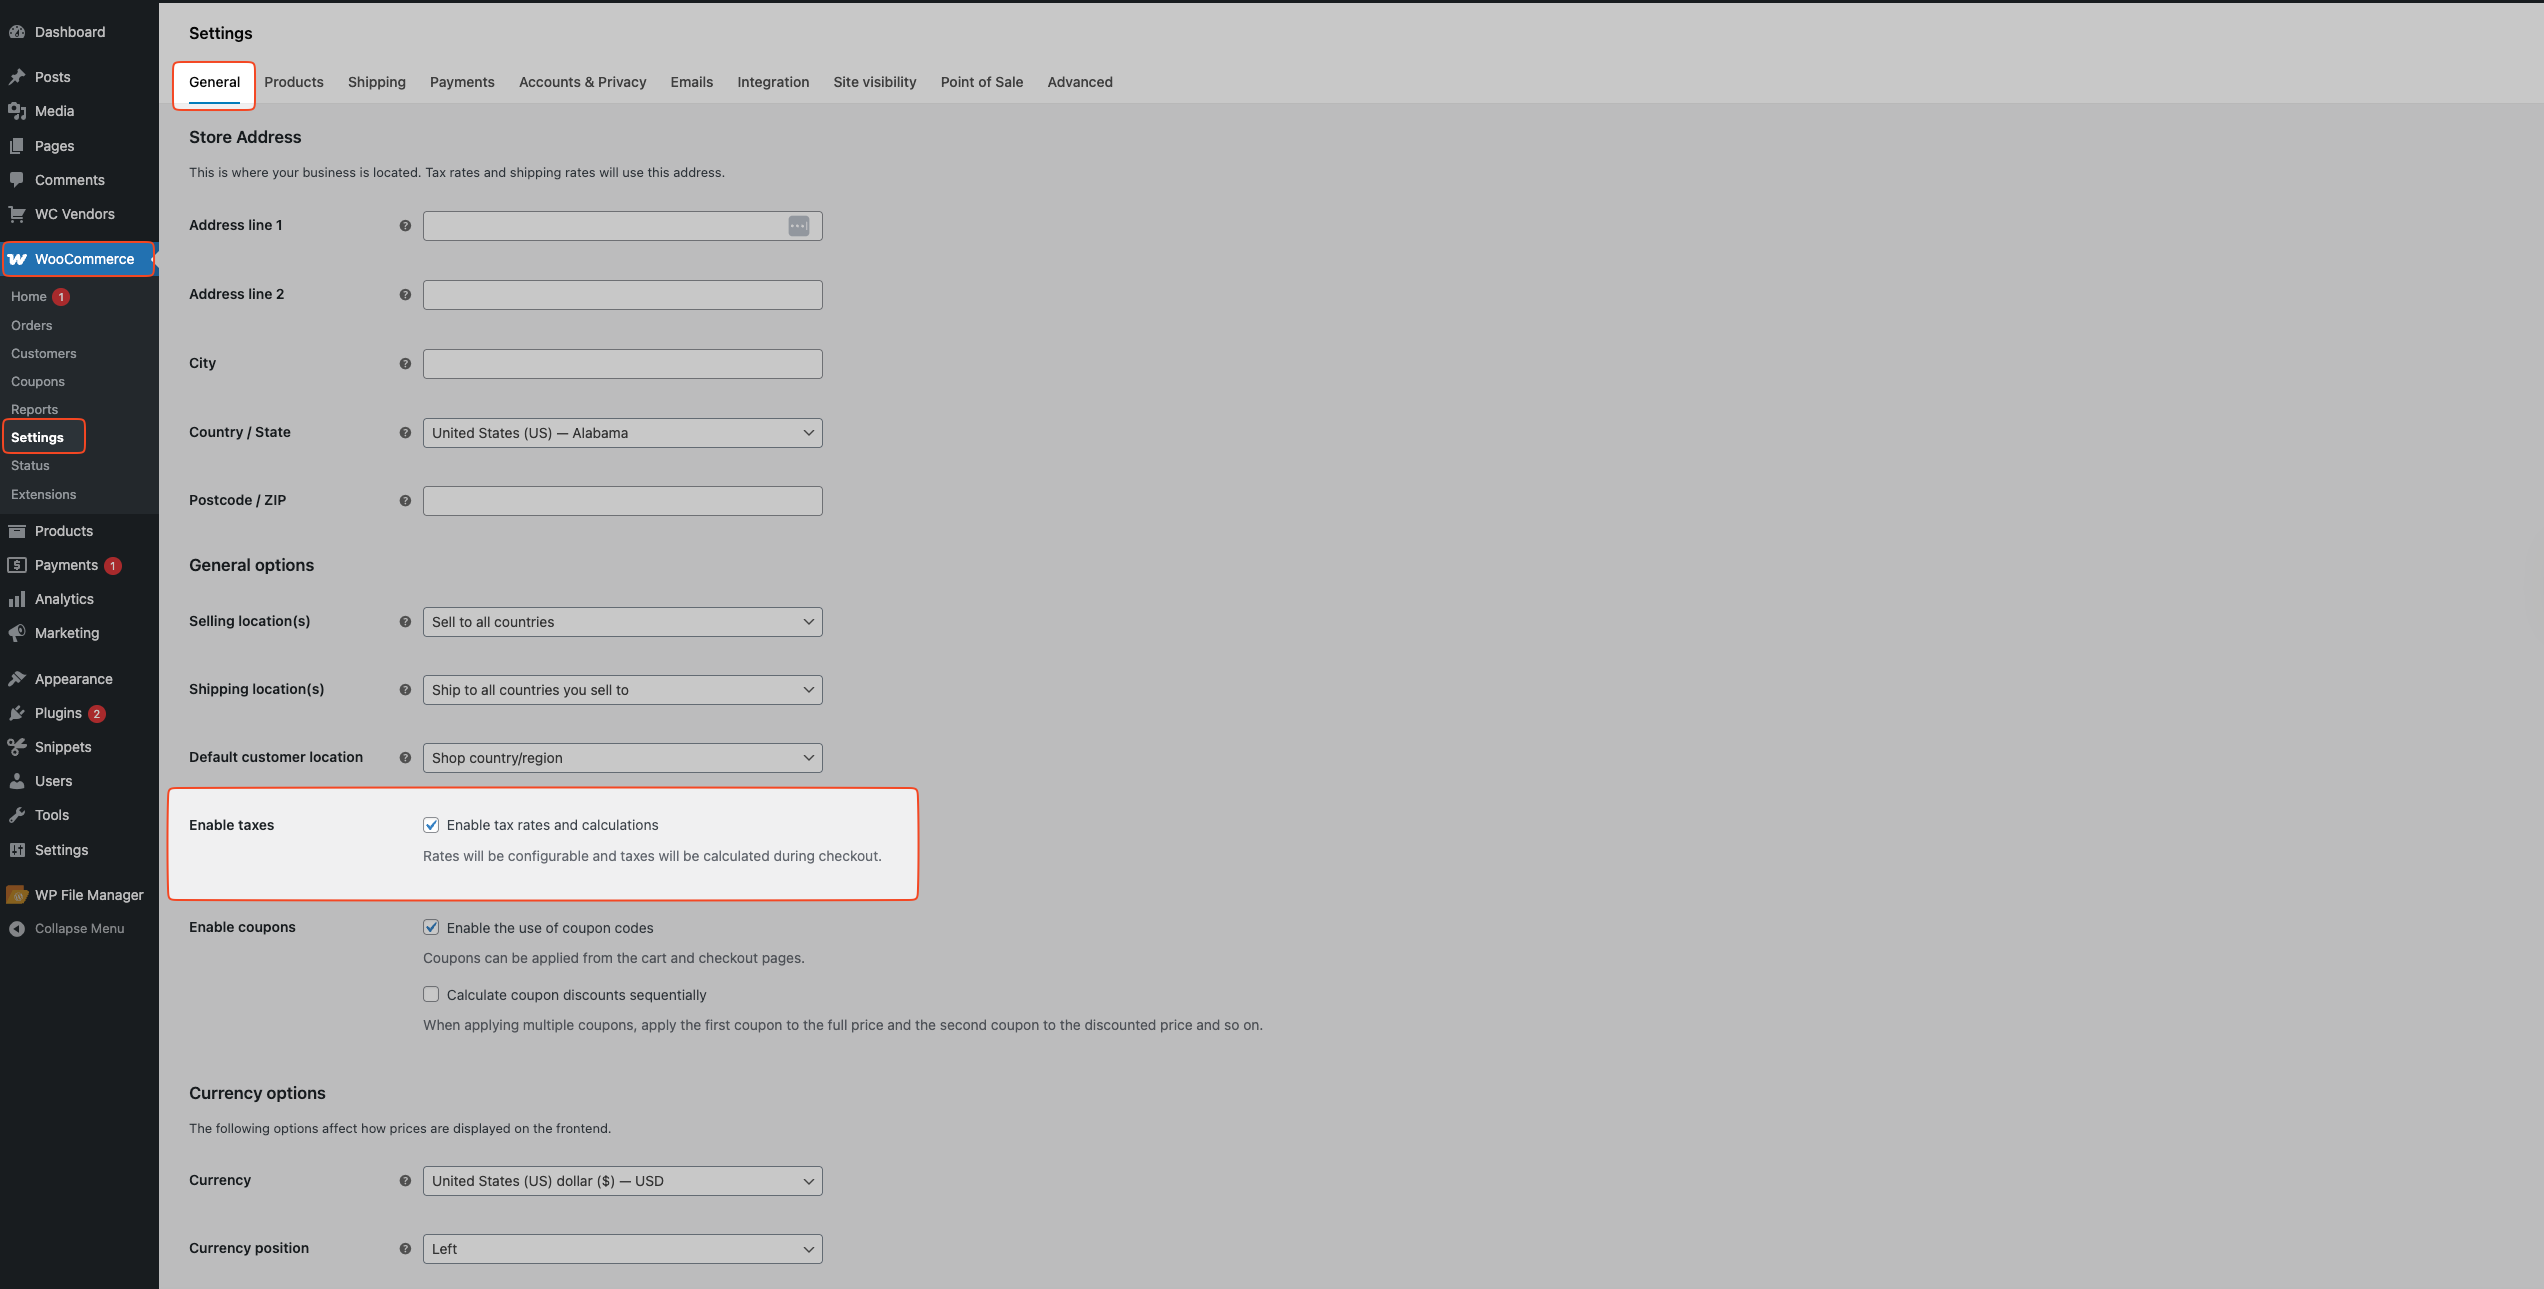Switch to the Payments settings tab

[462, 82]
